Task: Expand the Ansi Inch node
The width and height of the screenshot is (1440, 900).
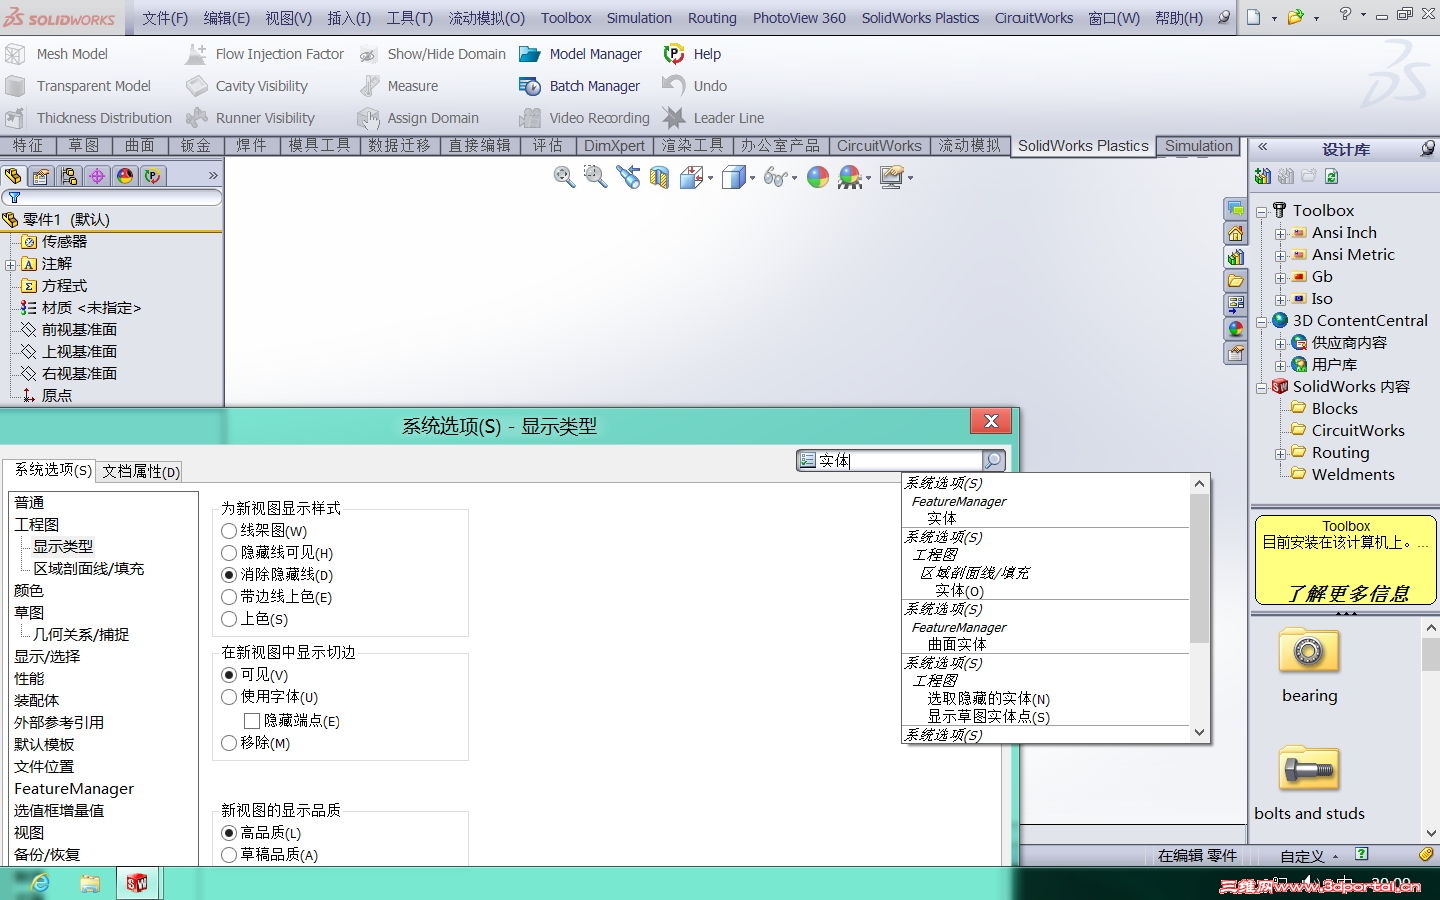Action: coord(1280,233)
